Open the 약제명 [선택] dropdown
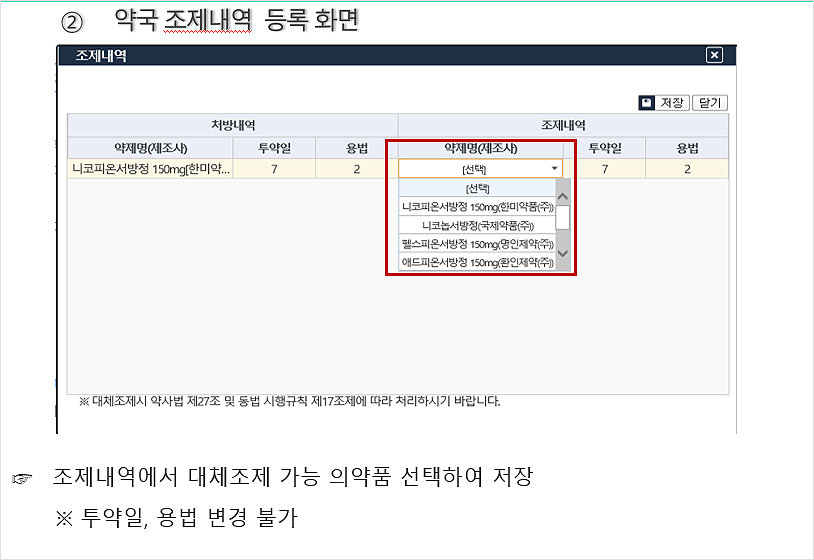814x560 pixels. pos(480,169)
